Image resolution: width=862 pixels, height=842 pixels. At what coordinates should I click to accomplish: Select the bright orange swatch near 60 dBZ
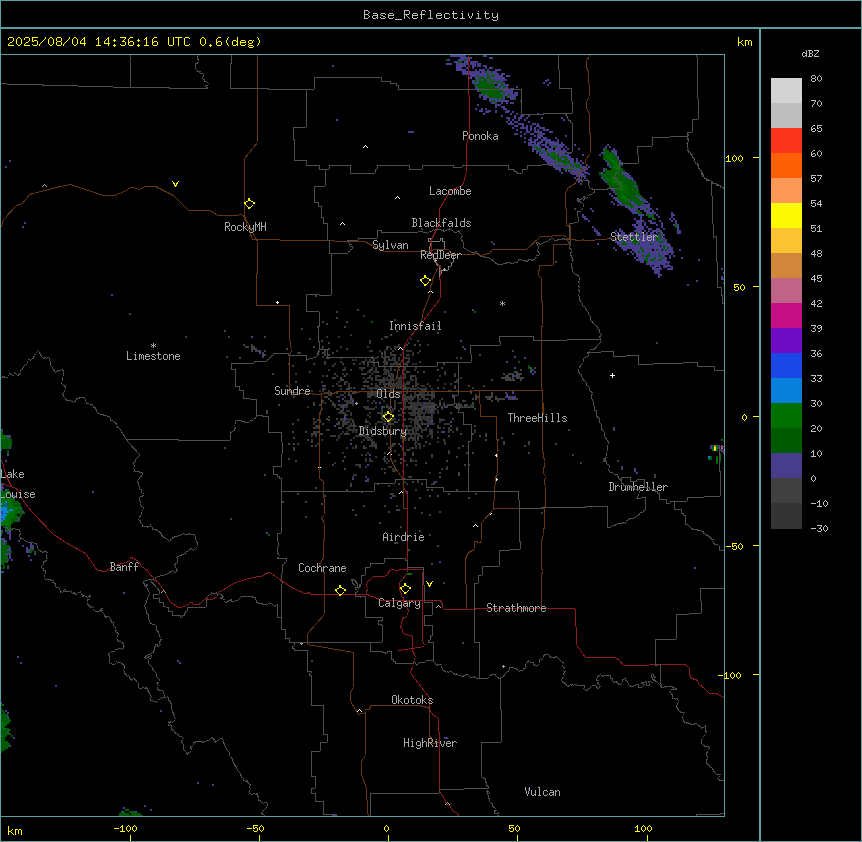(786, 165)
